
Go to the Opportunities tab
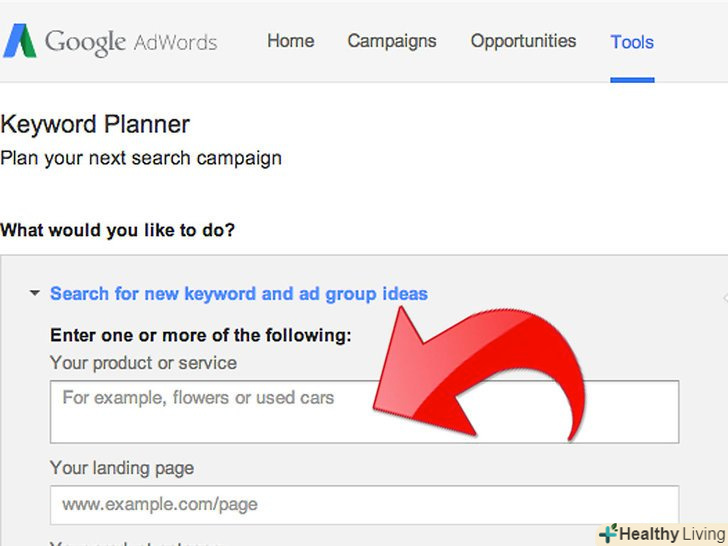(x=523, y=41)
